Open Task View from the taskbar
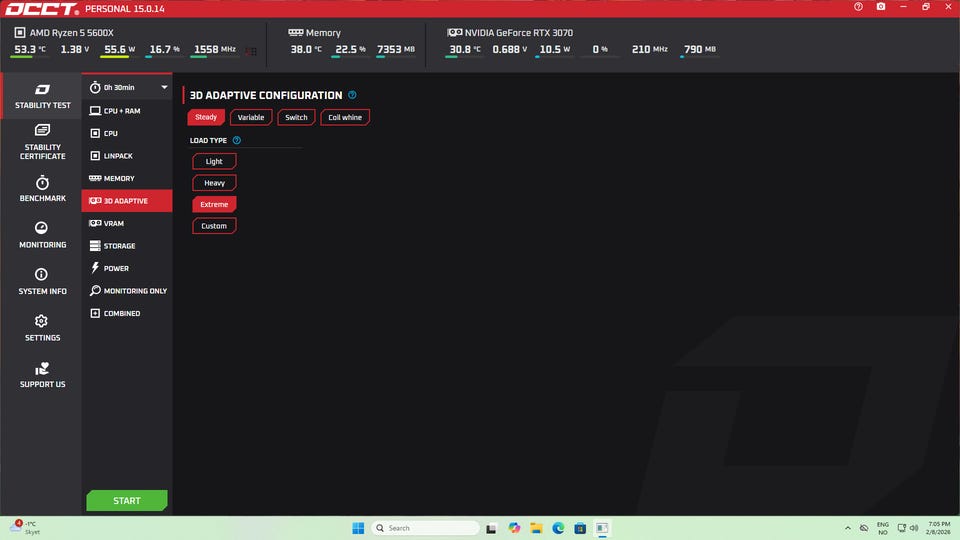Image resolution: width=960 pixels, height=540 pixels. click(491, 528)
